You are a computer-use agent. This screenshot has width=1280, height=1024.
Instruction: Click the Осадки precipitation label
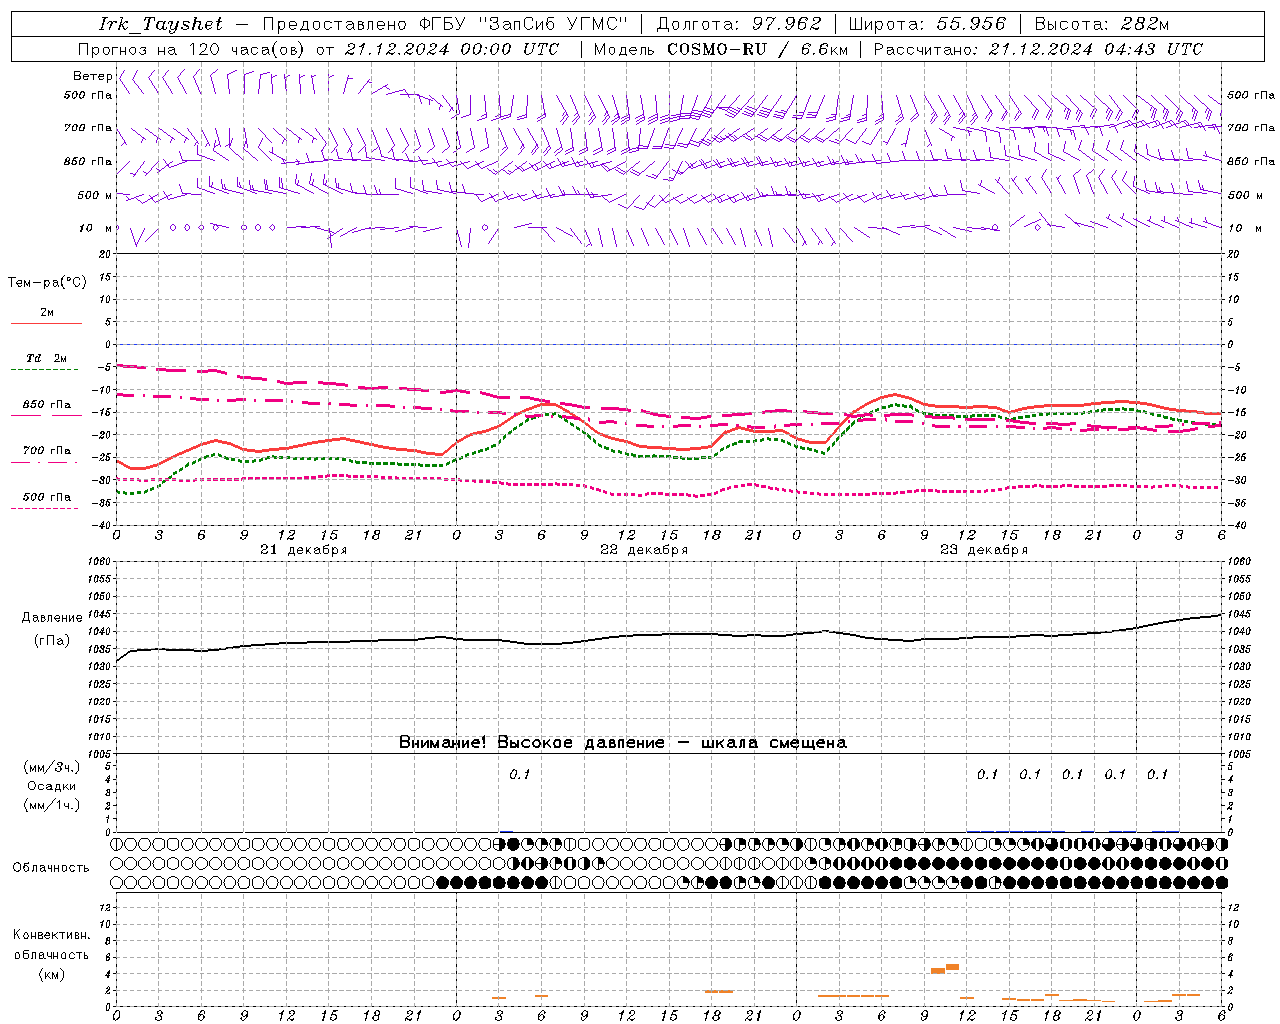click(x=51, y=786)
